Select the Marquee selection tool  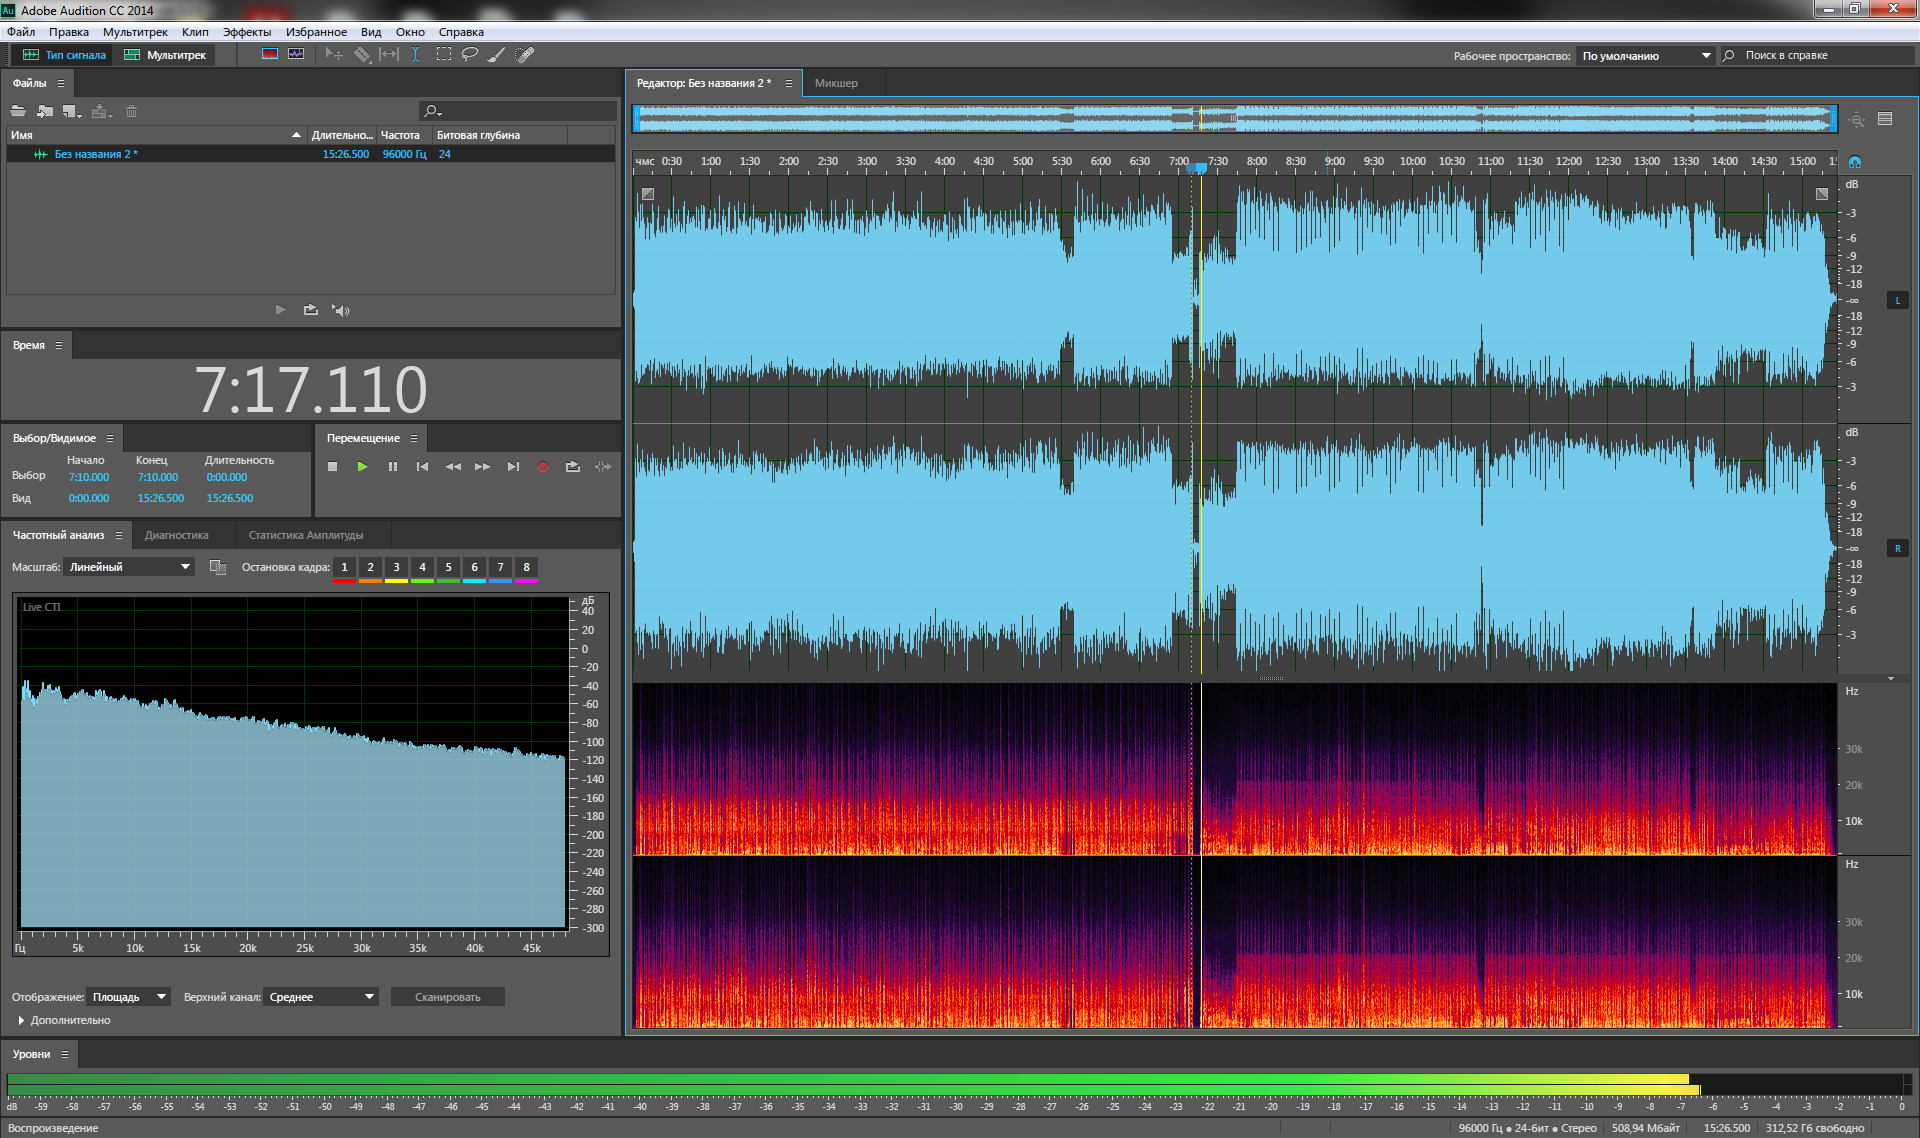coord(443,55)
